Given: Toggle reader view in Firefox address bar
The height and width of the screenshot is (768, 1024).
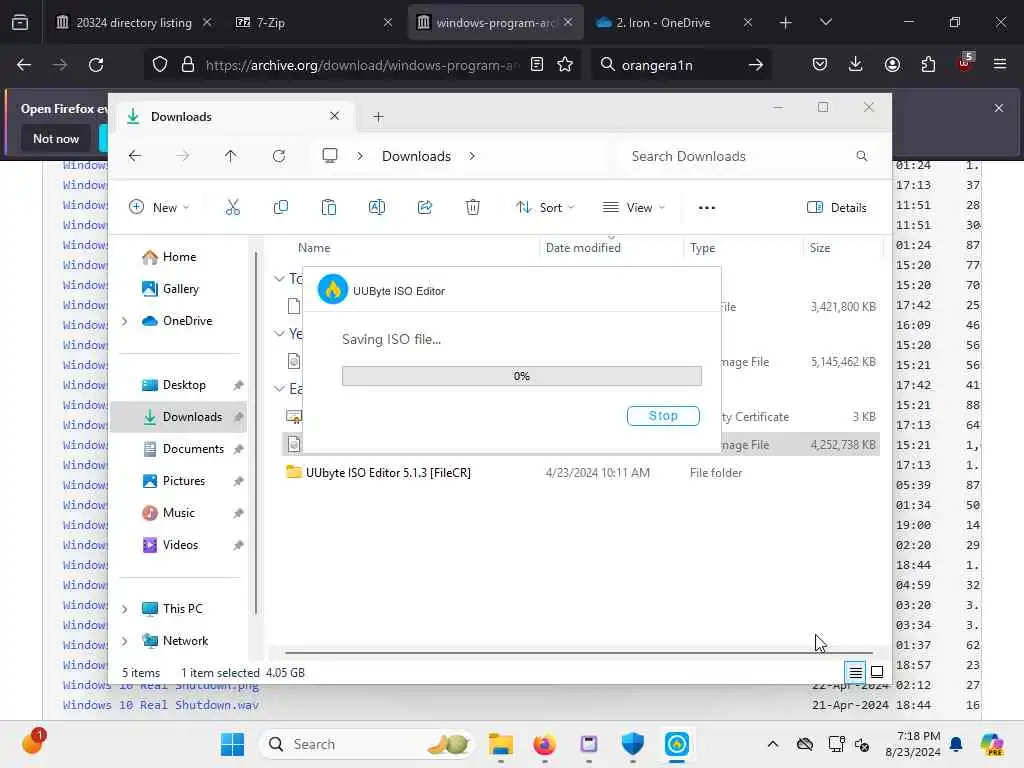Looking at the screenshot, I should tap(537, 65).
